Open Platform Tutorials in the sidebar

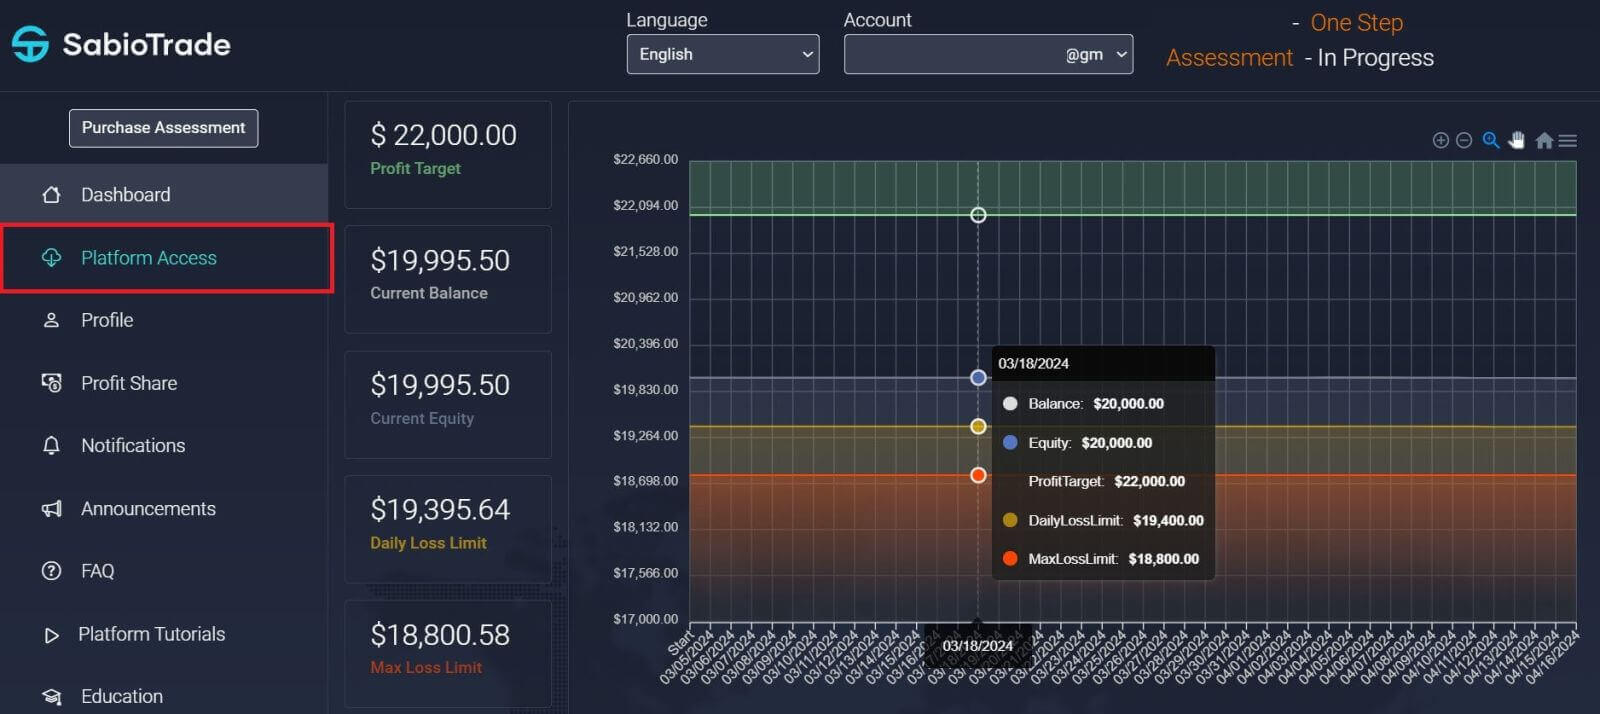coord(151,634)
